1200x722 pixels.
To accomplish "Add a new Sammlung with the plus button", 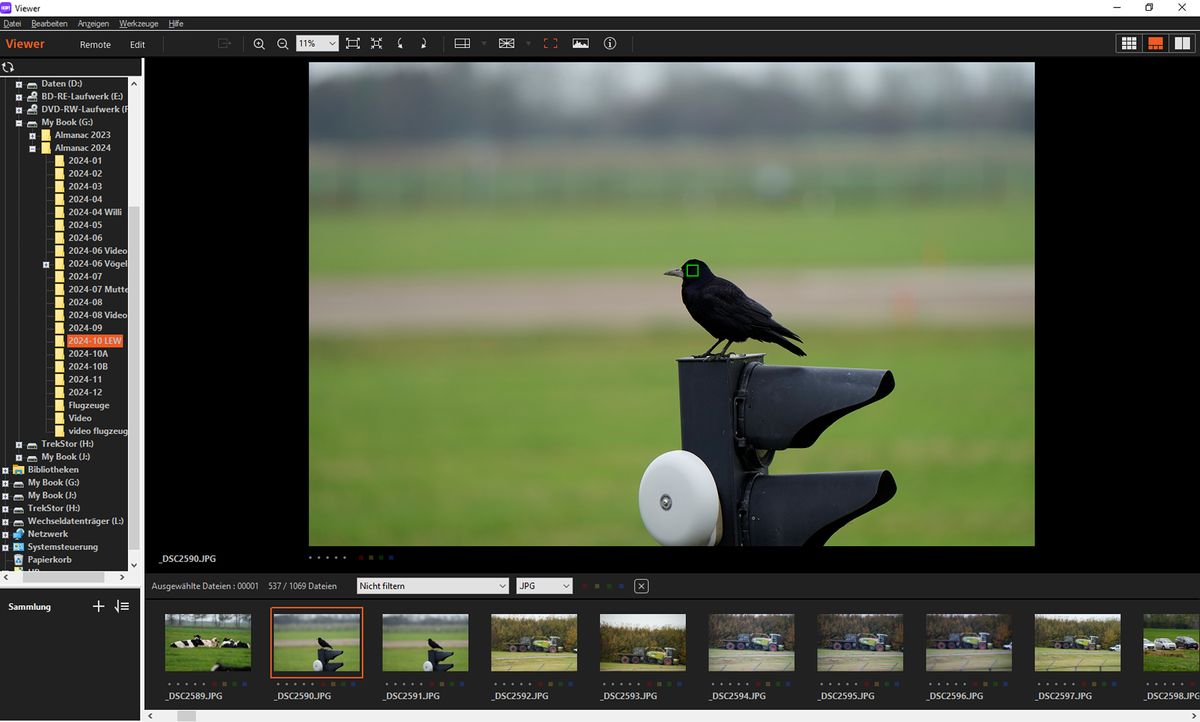I will pyautogui.click(x=98, y=606).
